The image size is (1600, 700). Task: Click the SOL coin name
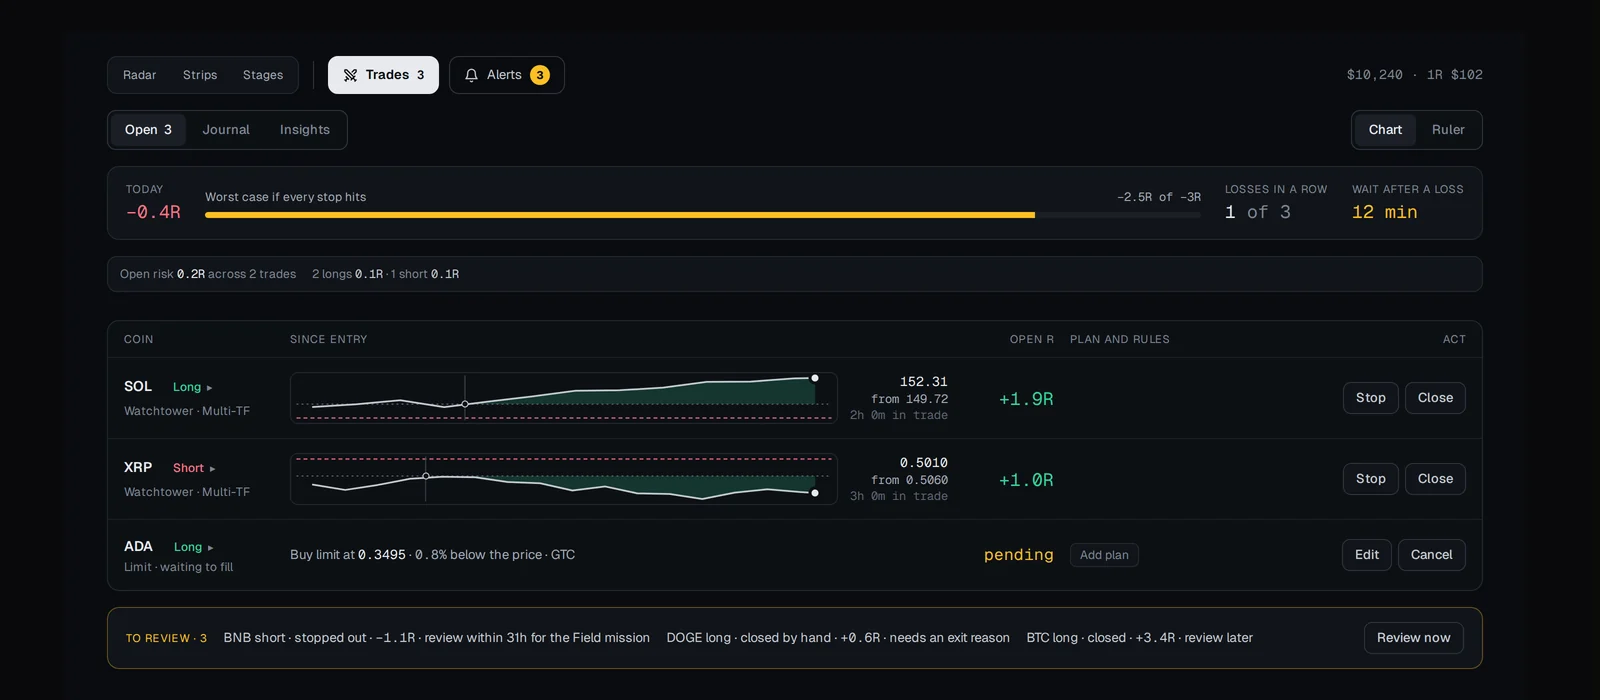(138, 387)
